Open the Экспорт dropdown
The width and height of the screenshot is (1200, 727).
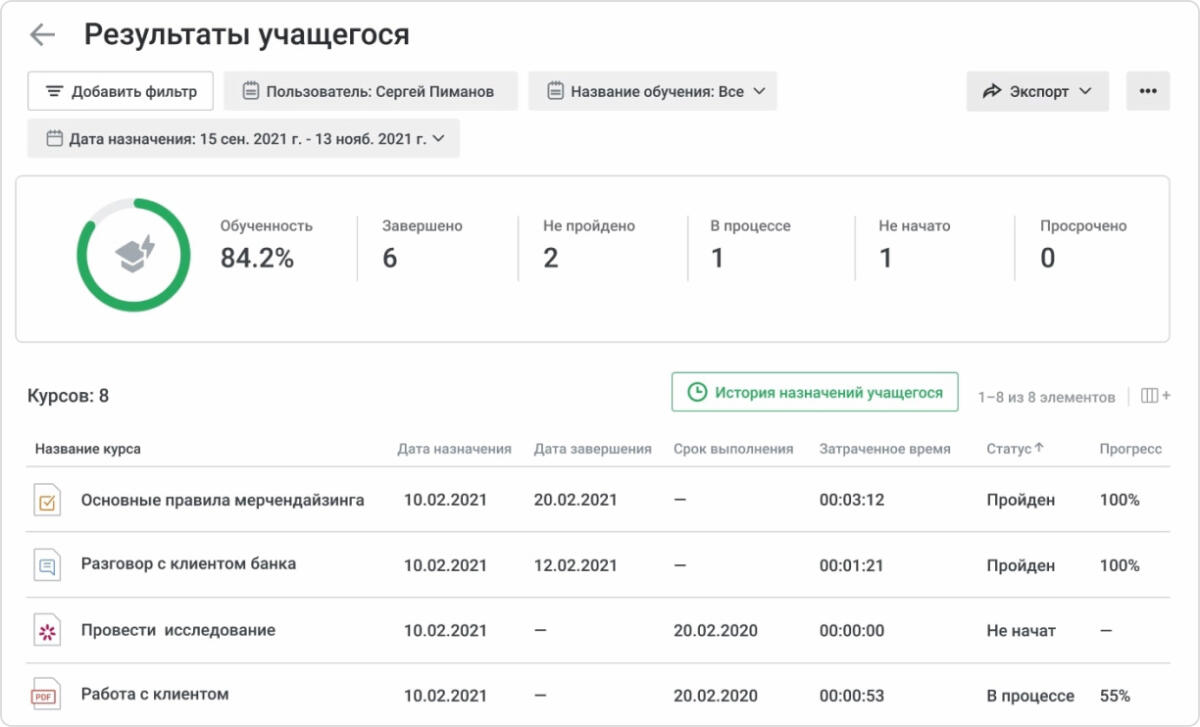click(x=1037, y=91)
